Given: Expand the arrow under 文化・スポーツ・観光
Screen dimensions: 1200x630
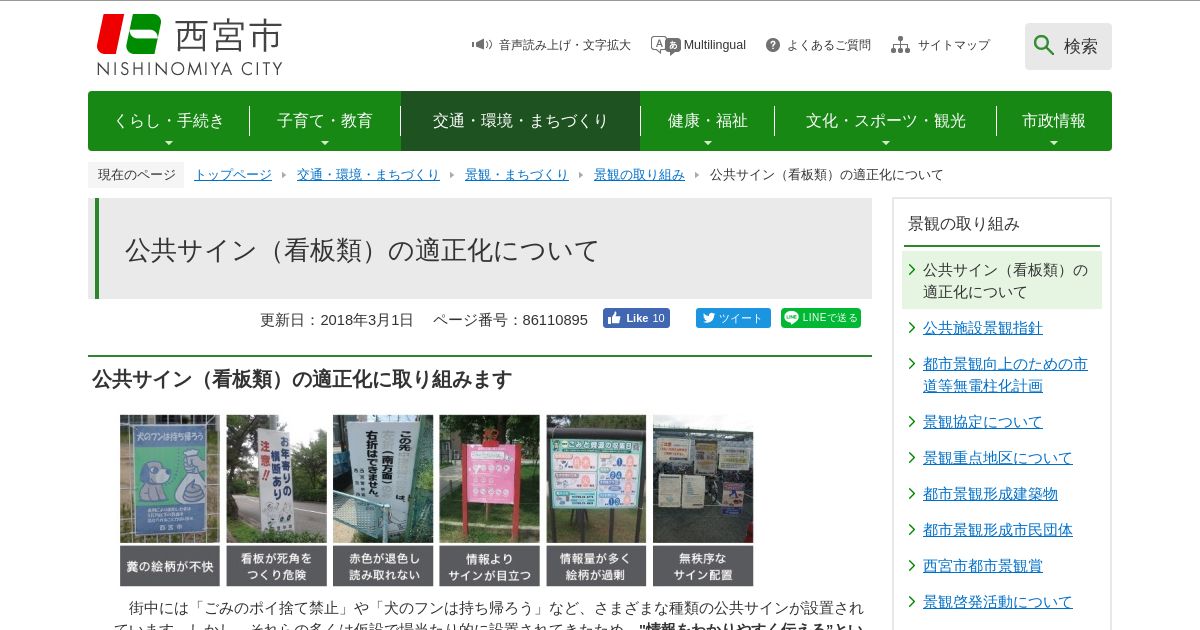Looking at the screenshot, I should 886,143.
